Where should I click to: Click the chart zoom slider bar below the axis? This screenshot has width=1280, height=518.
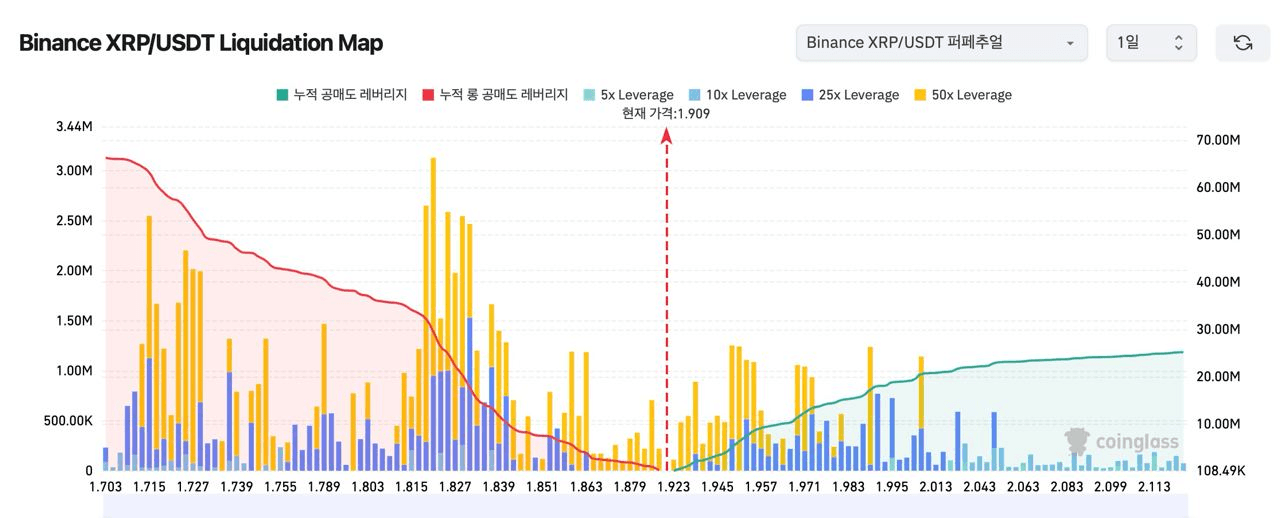point(640,508)
